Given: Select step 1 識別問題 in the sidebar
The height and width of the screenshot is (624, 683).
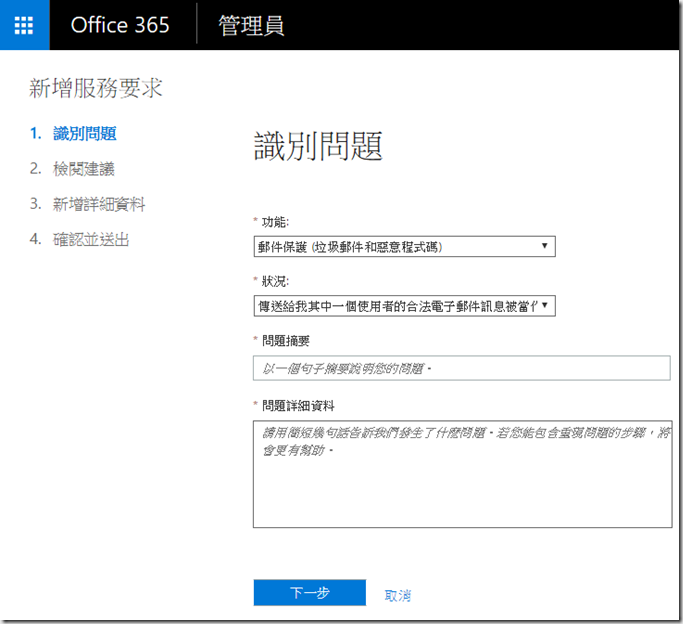Looking at the screenshot, I should click(x=84, y=133).
